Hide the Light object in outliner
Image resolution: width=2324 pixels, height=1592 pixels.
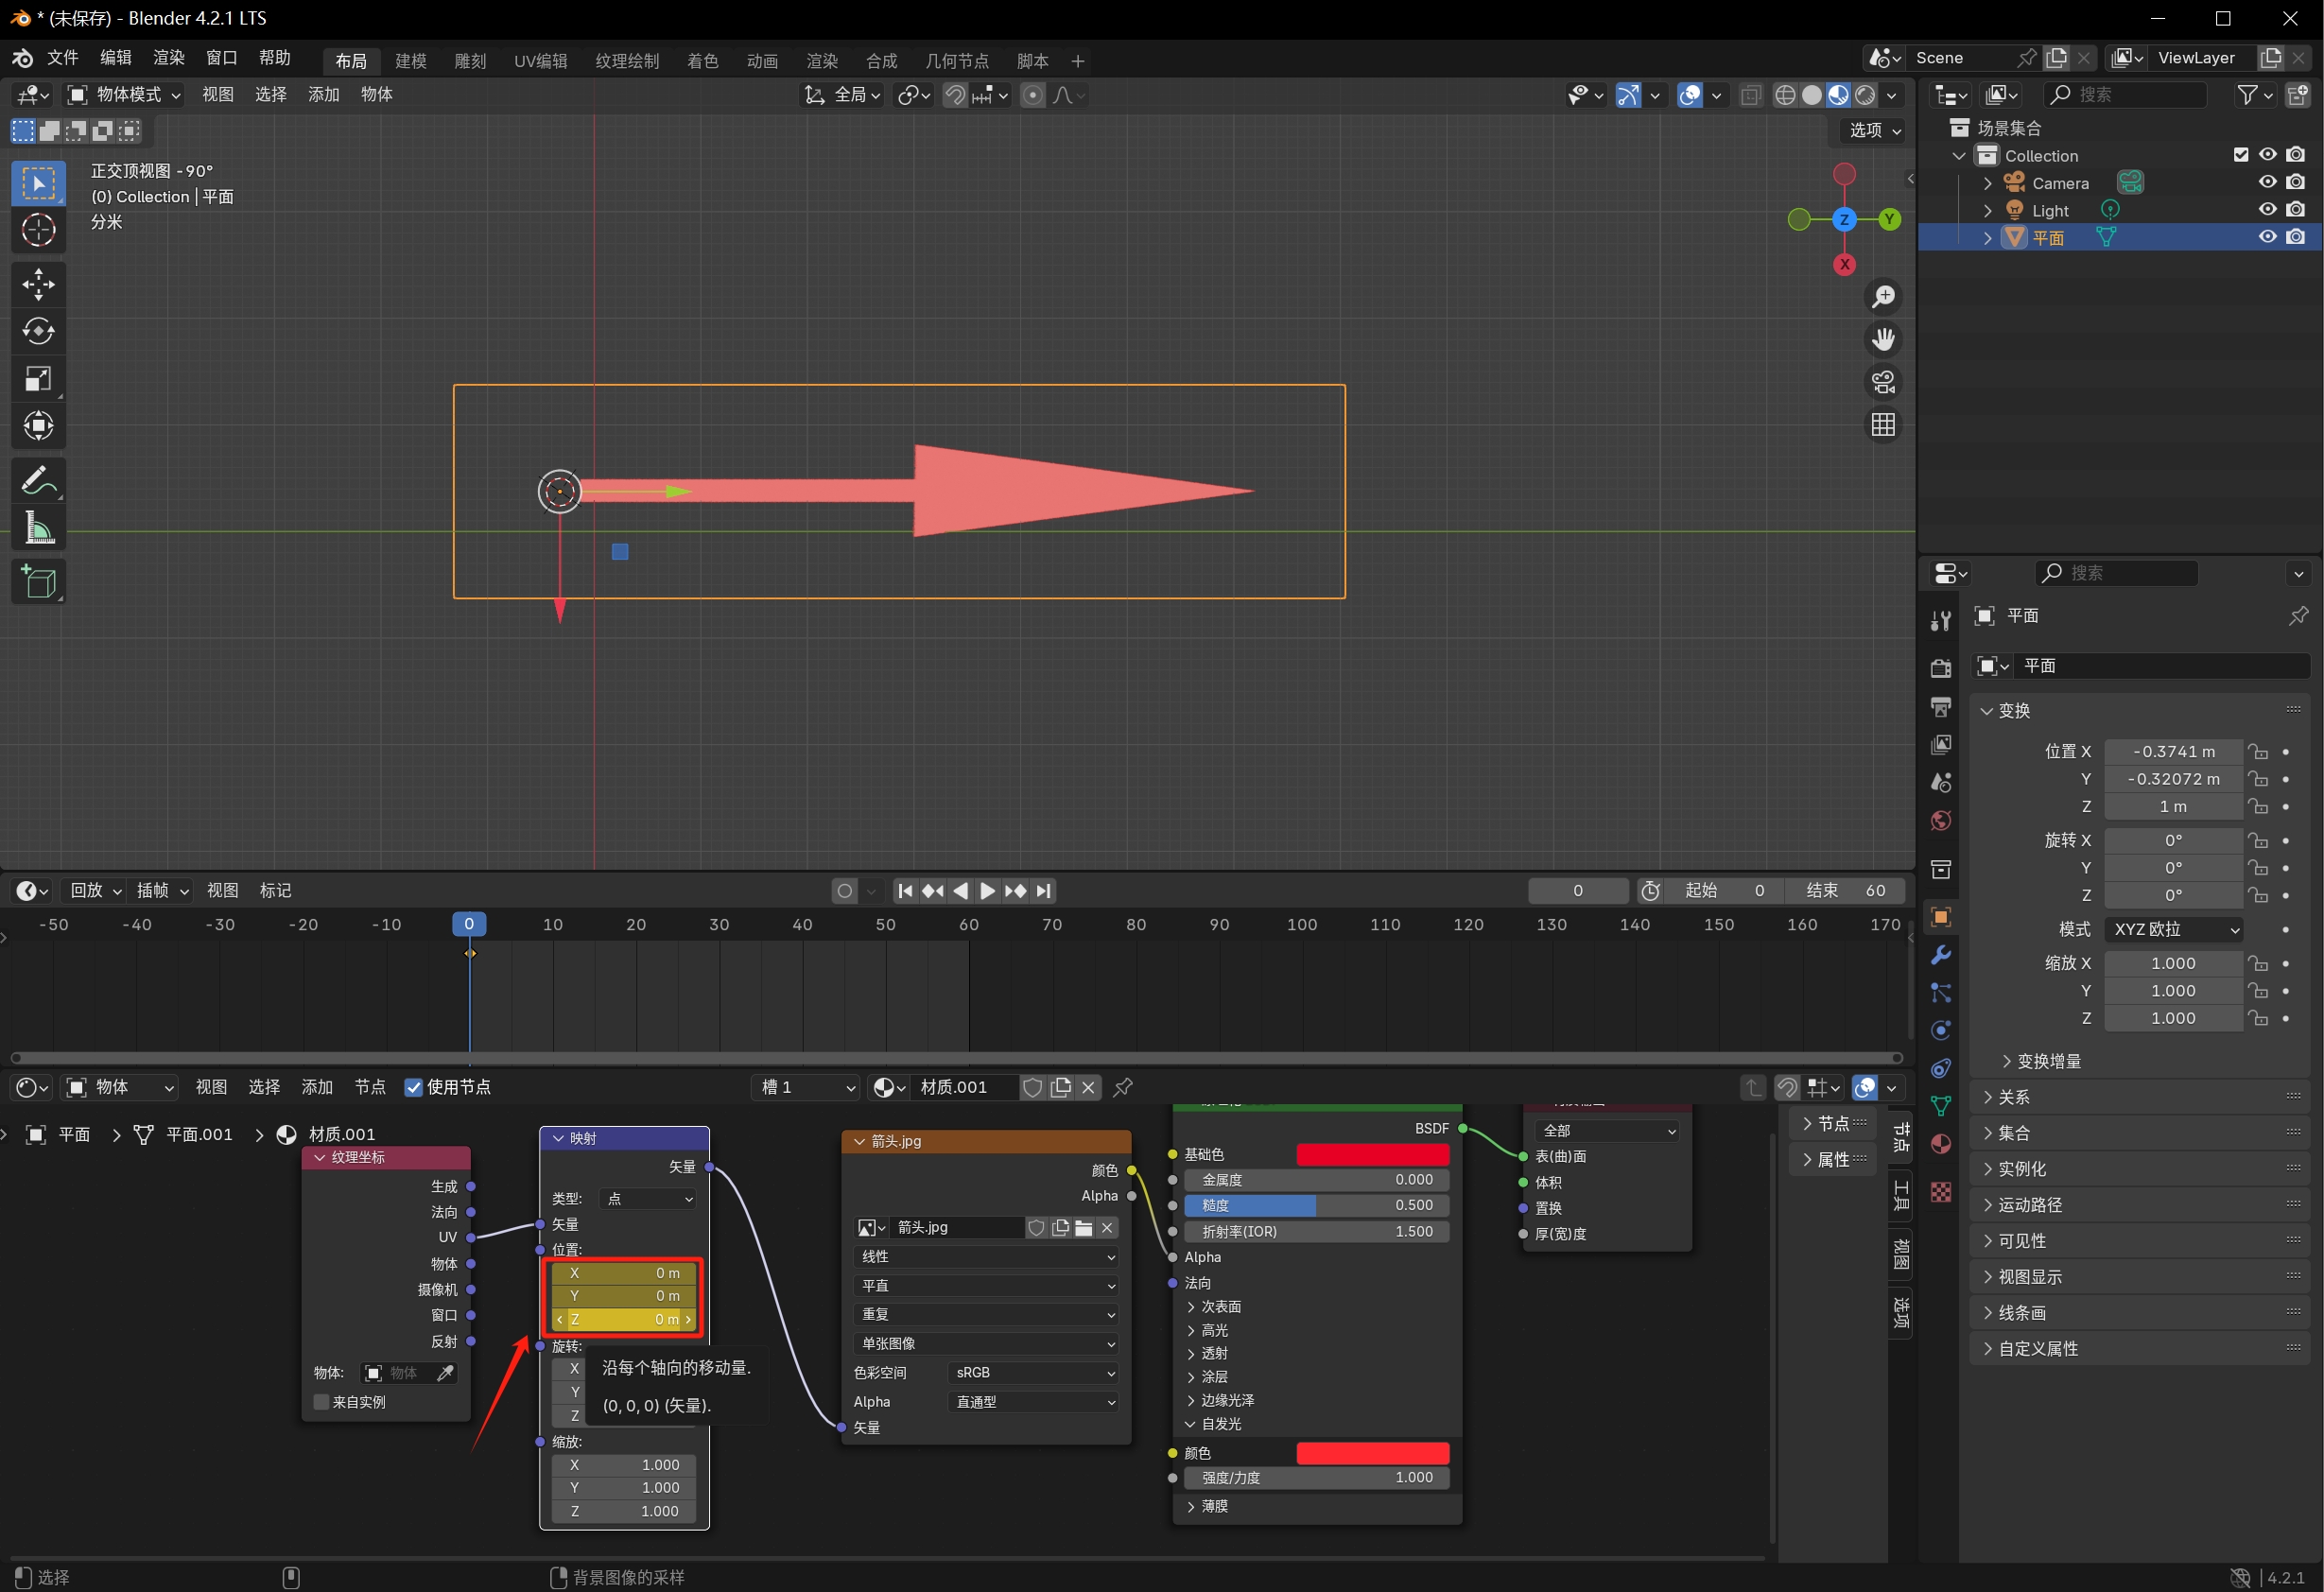[2267, 210]
